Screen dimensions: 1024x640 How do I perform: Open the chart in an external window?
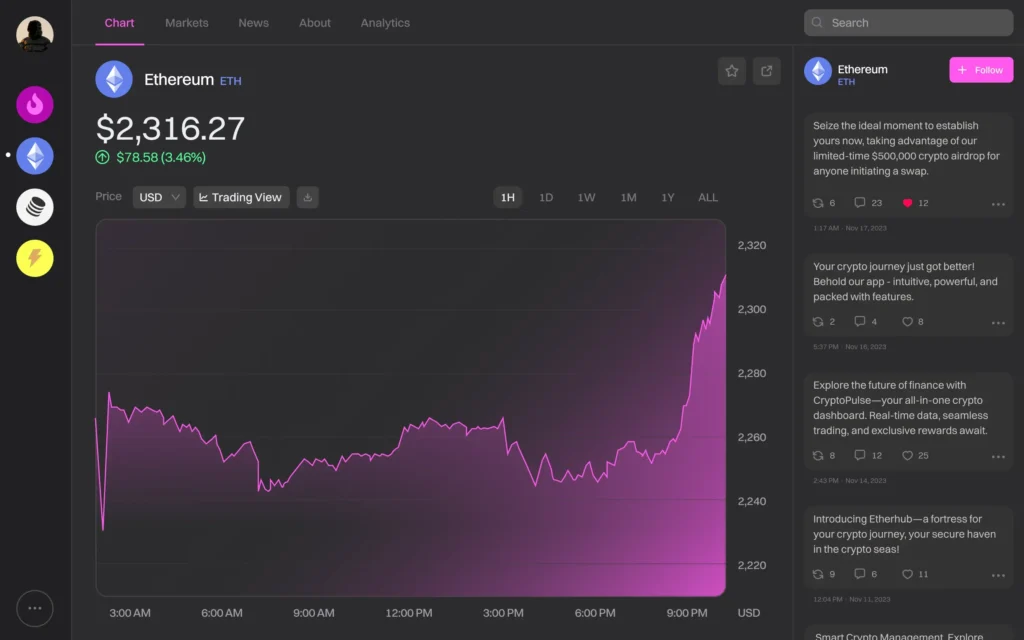click(767, 71)
